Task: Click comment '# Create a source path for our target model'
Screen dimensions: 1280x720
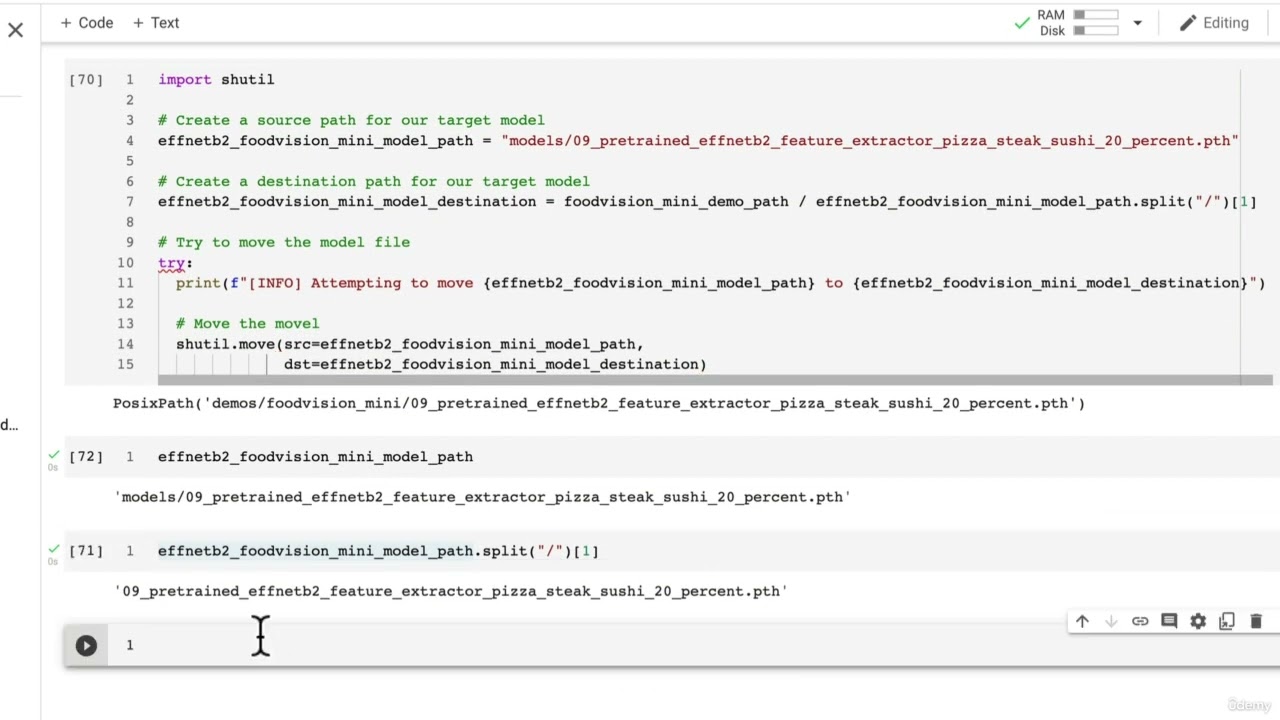Action: click(x=351, y=120)
